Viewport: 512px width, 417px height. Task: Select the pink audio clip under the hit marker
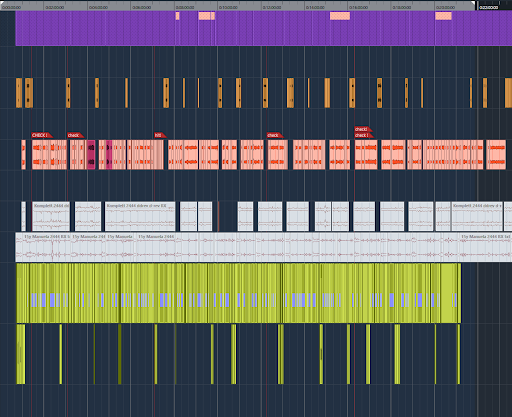coord(145,155)
